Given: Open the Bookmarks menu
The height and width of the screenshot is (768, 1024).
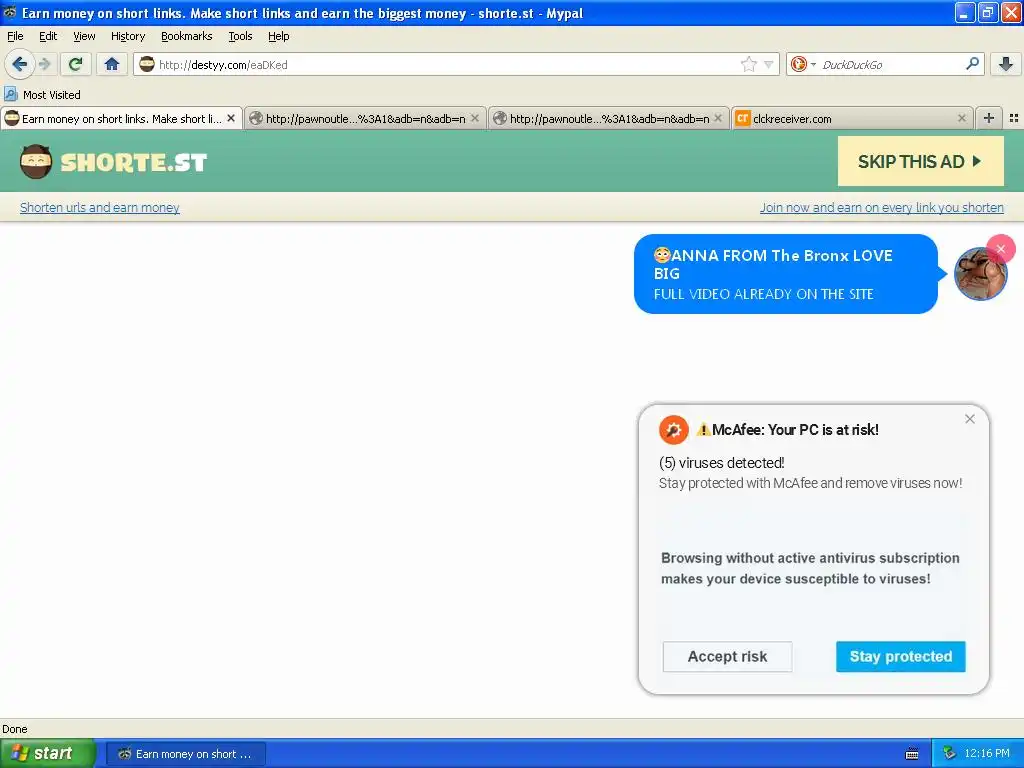Looking at the screenshot, I should point(186,36).
